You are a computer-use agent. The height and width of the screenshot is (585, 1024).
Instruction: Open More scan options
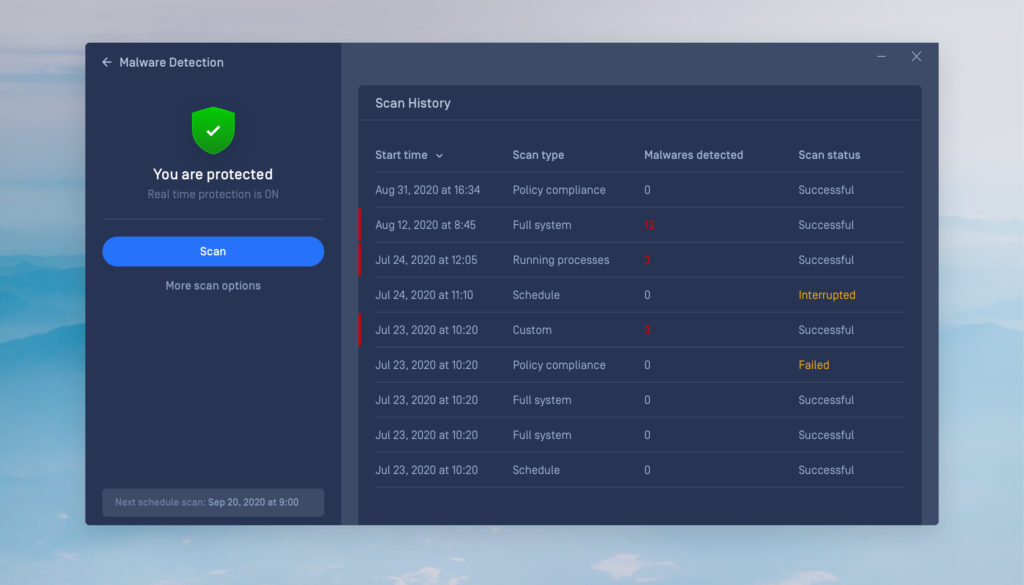pyautogui.click(x=213, y=286)
